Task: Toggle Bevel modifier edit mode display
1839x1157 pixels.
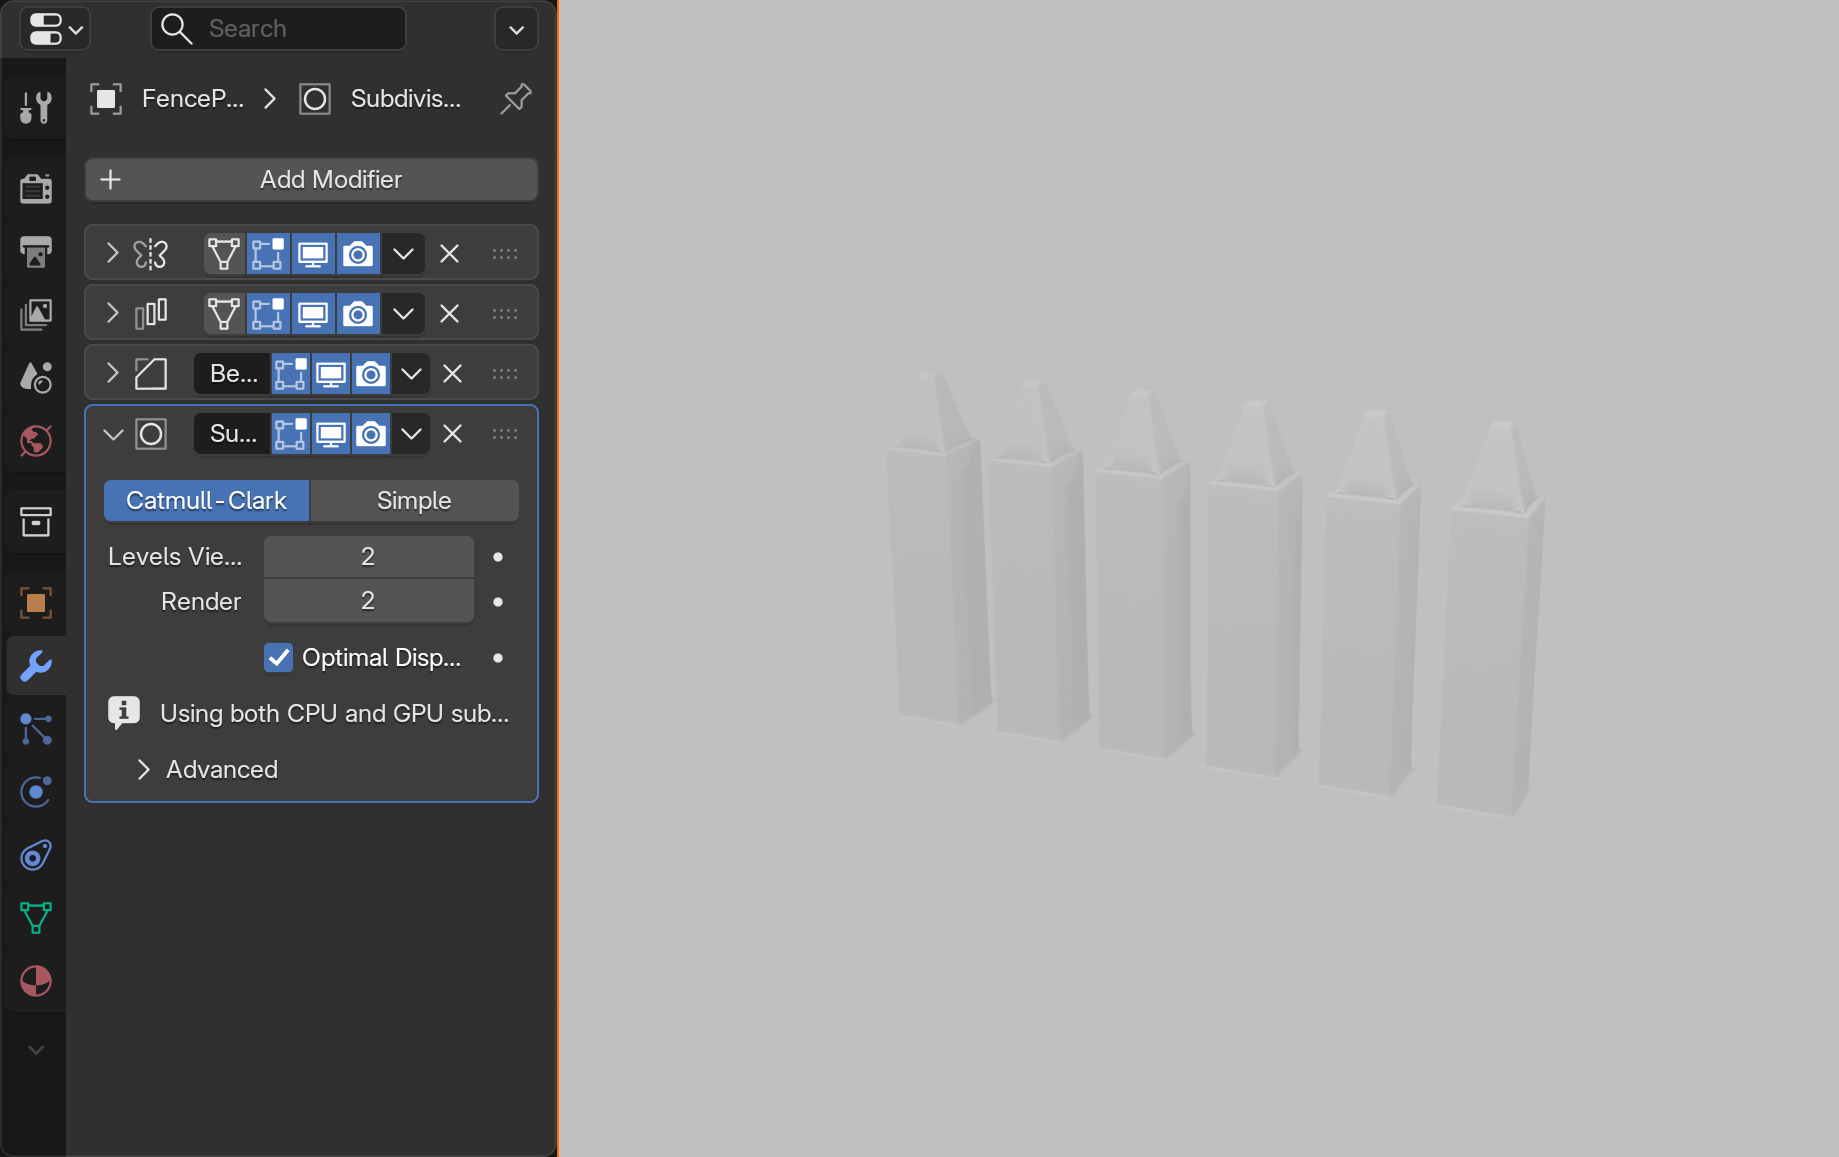Action: [291, 373]
